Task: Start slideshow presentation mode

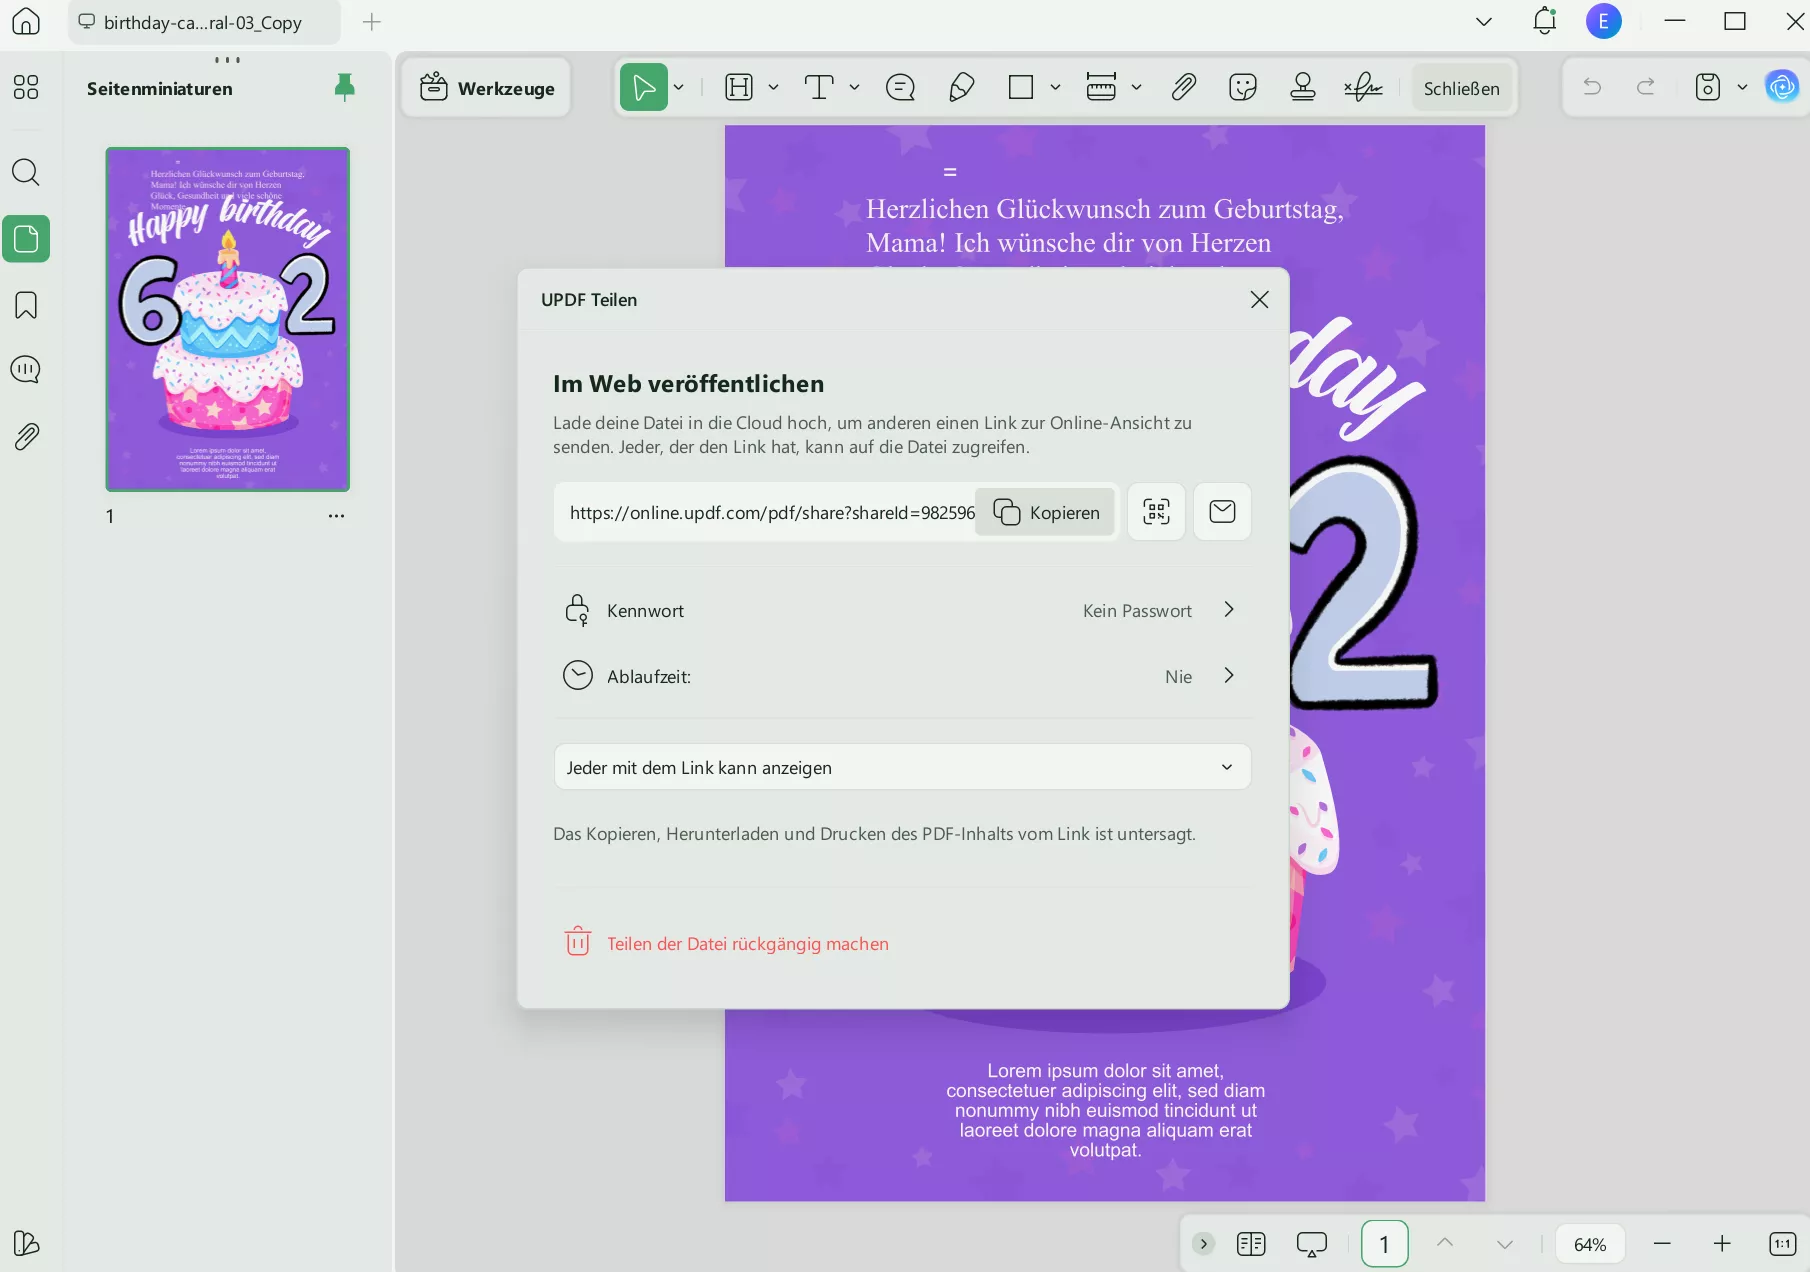Action: [1312, 1244]
